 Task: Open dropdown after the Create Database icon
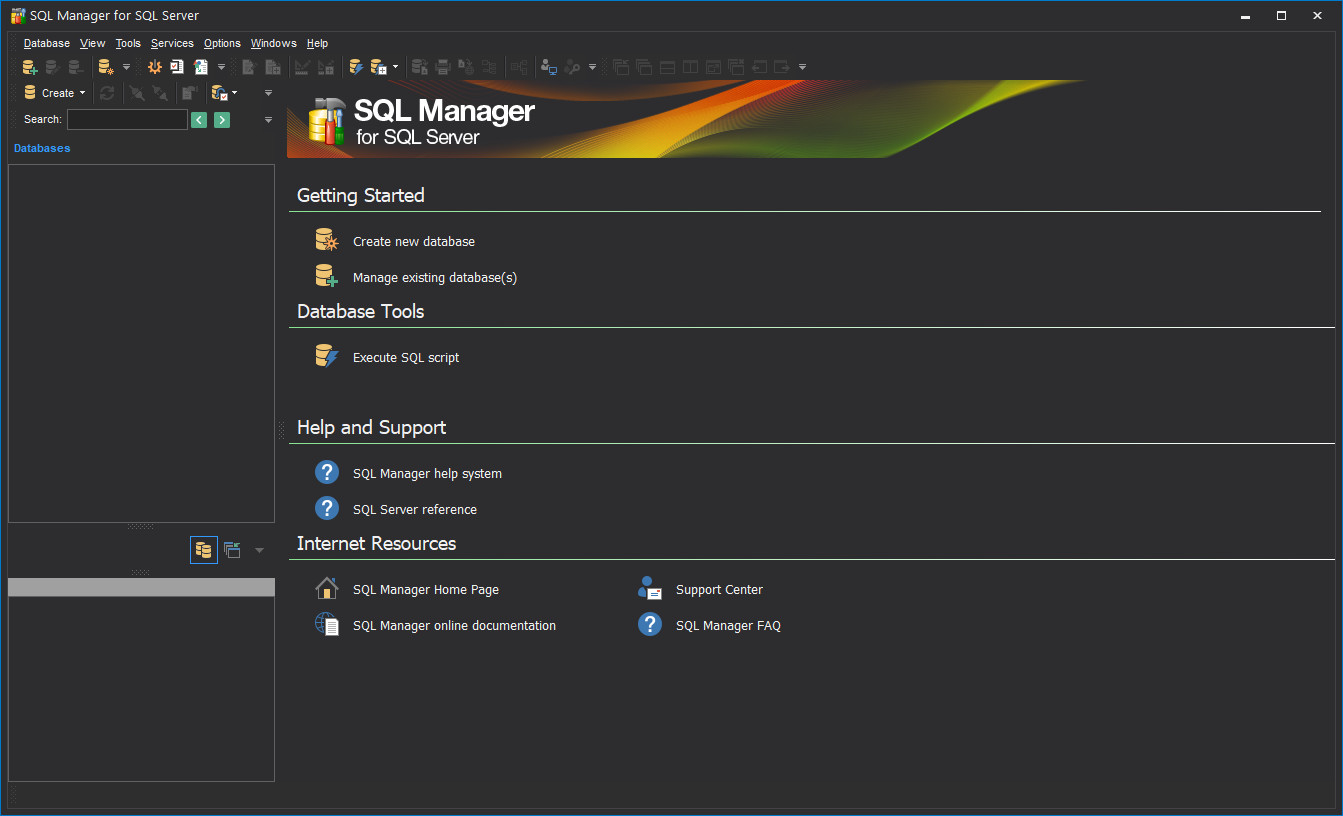(126, 67)
